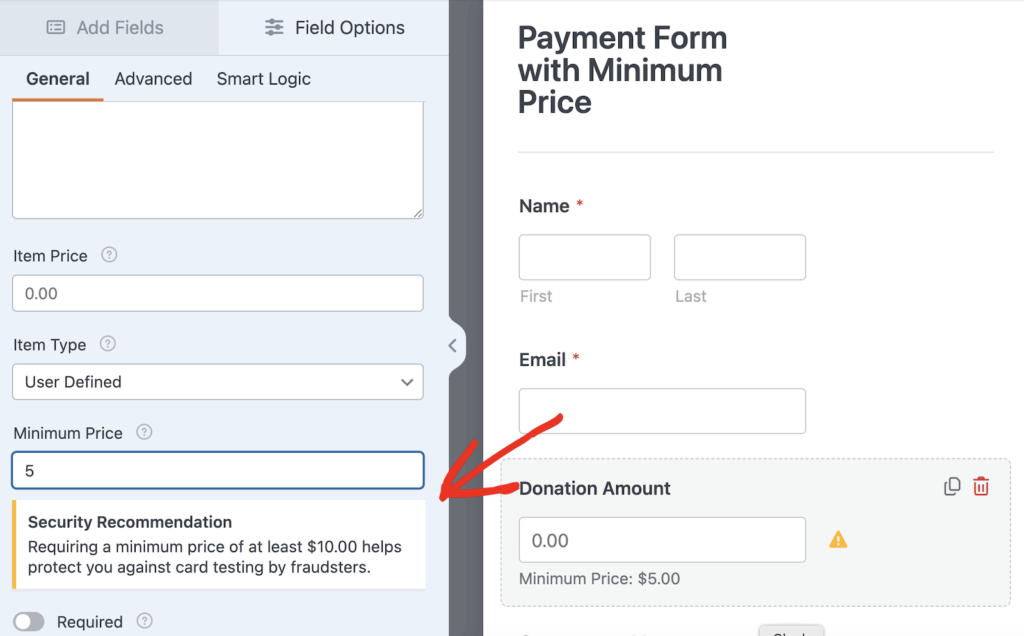Open the Item Type dropdown

click(217, 382)
